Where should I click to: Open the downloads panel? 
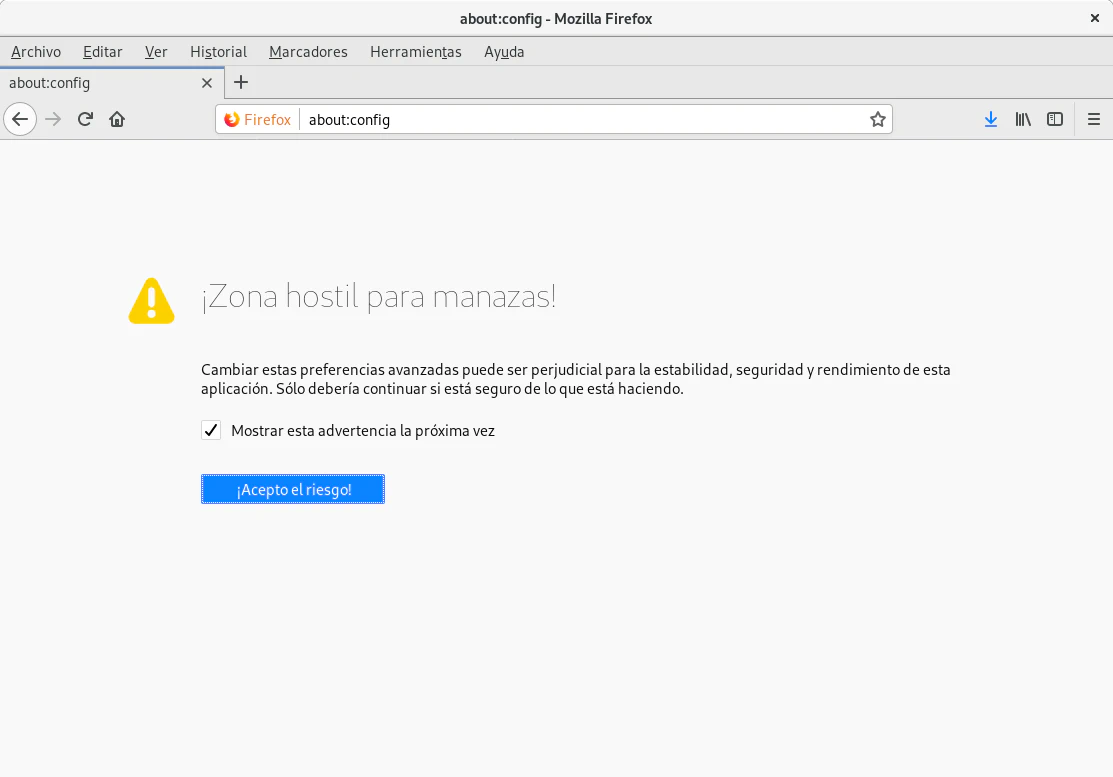click(x=990, y=119)
